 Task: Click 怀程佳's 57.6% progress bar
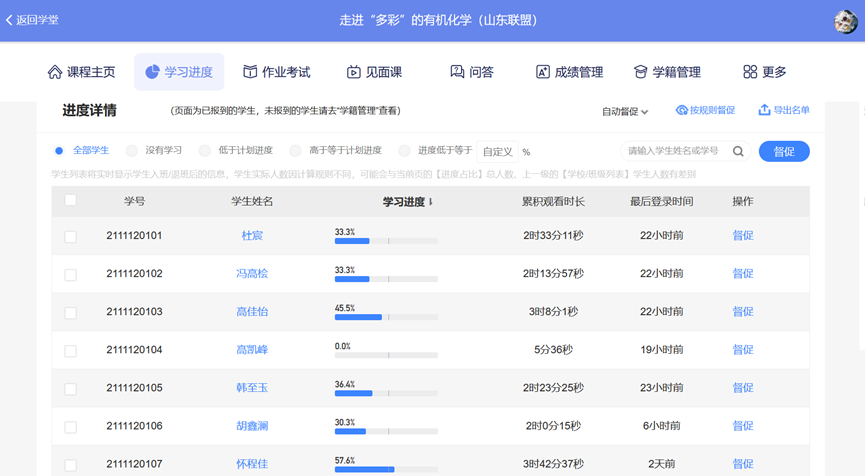click(386, 469)
